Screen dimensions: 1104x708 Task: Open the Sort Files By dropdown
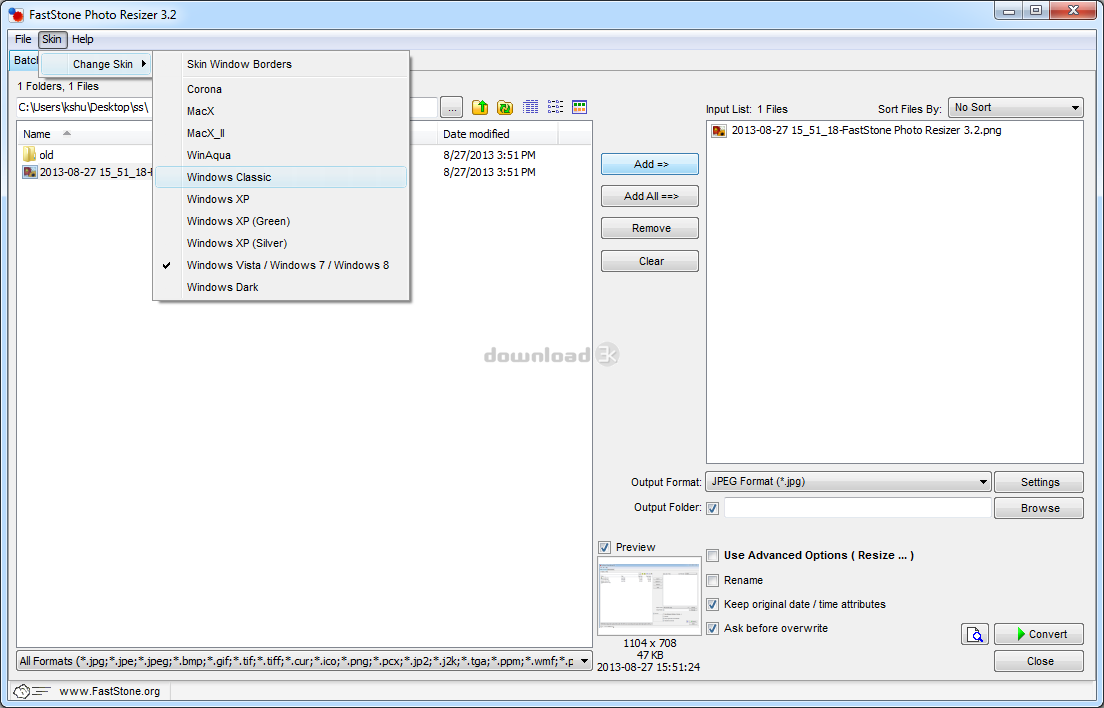tap(1015, 108)
